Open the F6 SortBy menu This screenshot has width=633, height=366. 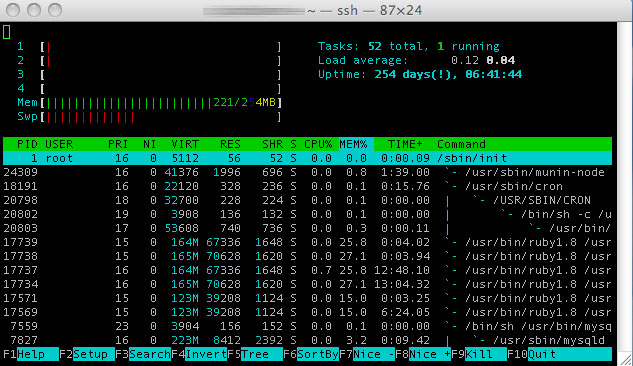point(311,354)
